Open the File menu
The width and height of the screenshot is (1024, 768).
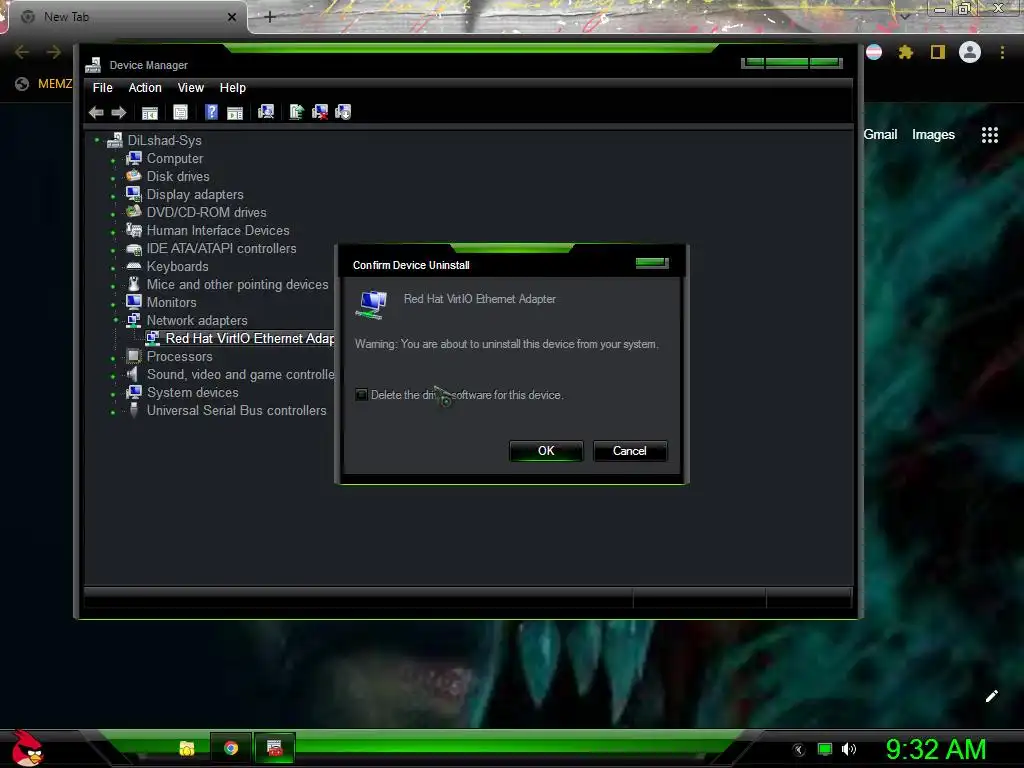click(103, 88)
